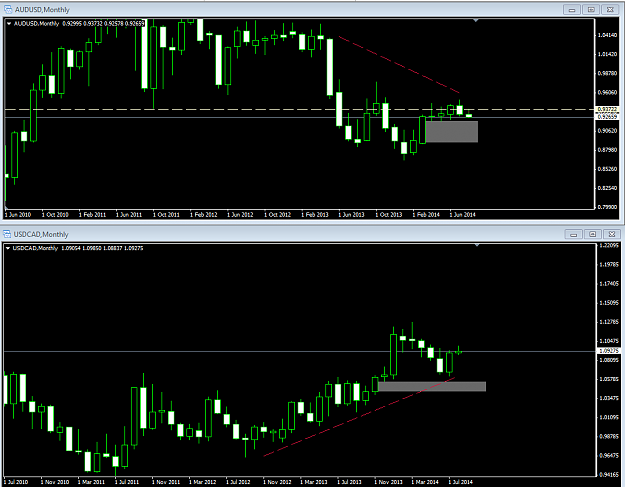This screenshot has height=487, width=625.
Task: Close the USDCAD,Monthly chart window
Action: [x=612, y=234]
